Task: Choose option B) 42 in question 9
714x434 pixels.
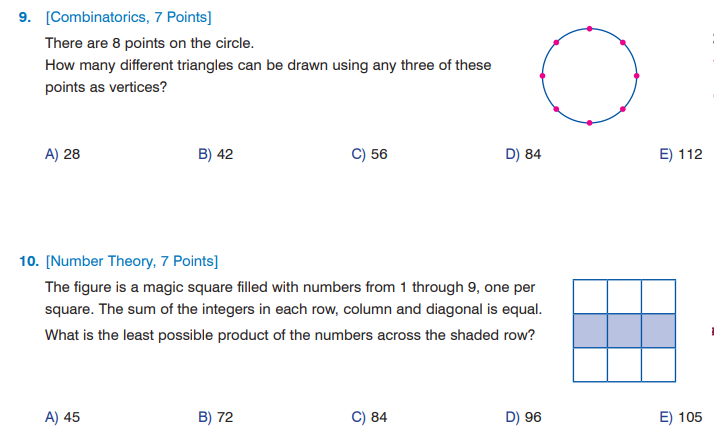Action: pos(215,155)
